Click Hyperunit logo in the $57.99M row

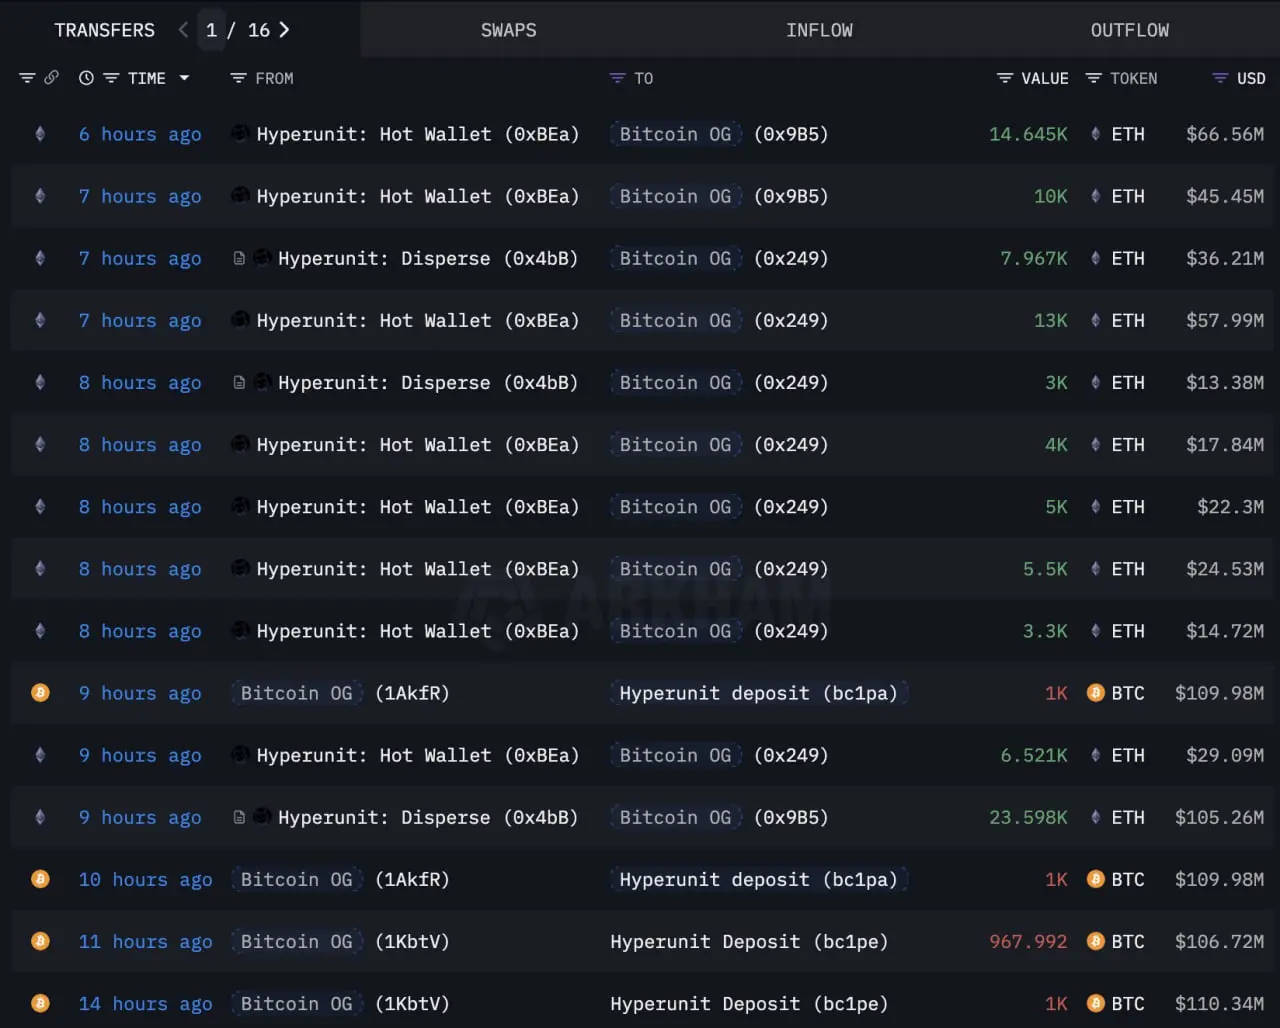[x=240, y=319]
